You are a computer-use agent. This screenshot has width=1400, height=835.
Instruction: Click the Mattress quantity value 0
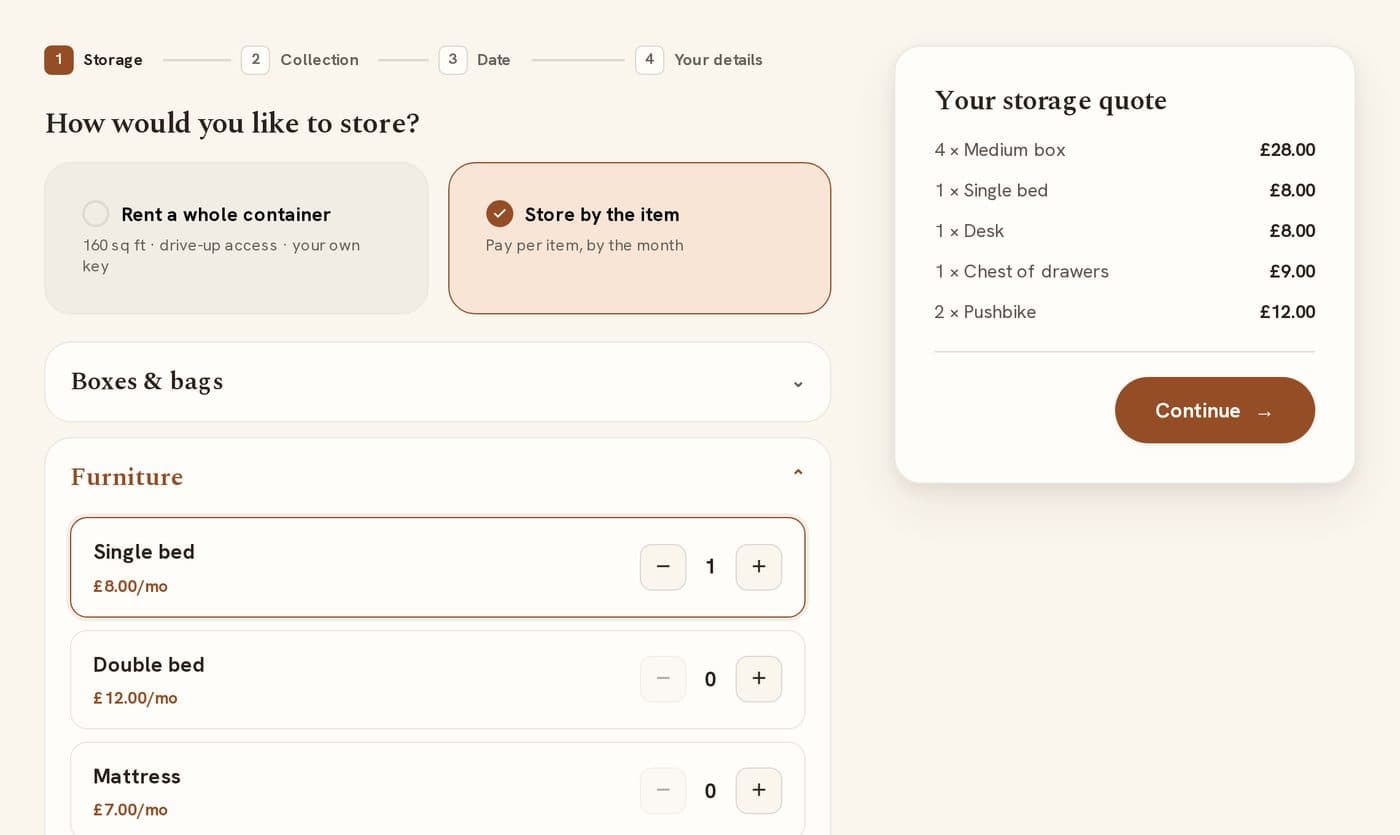tap(711, 791)
